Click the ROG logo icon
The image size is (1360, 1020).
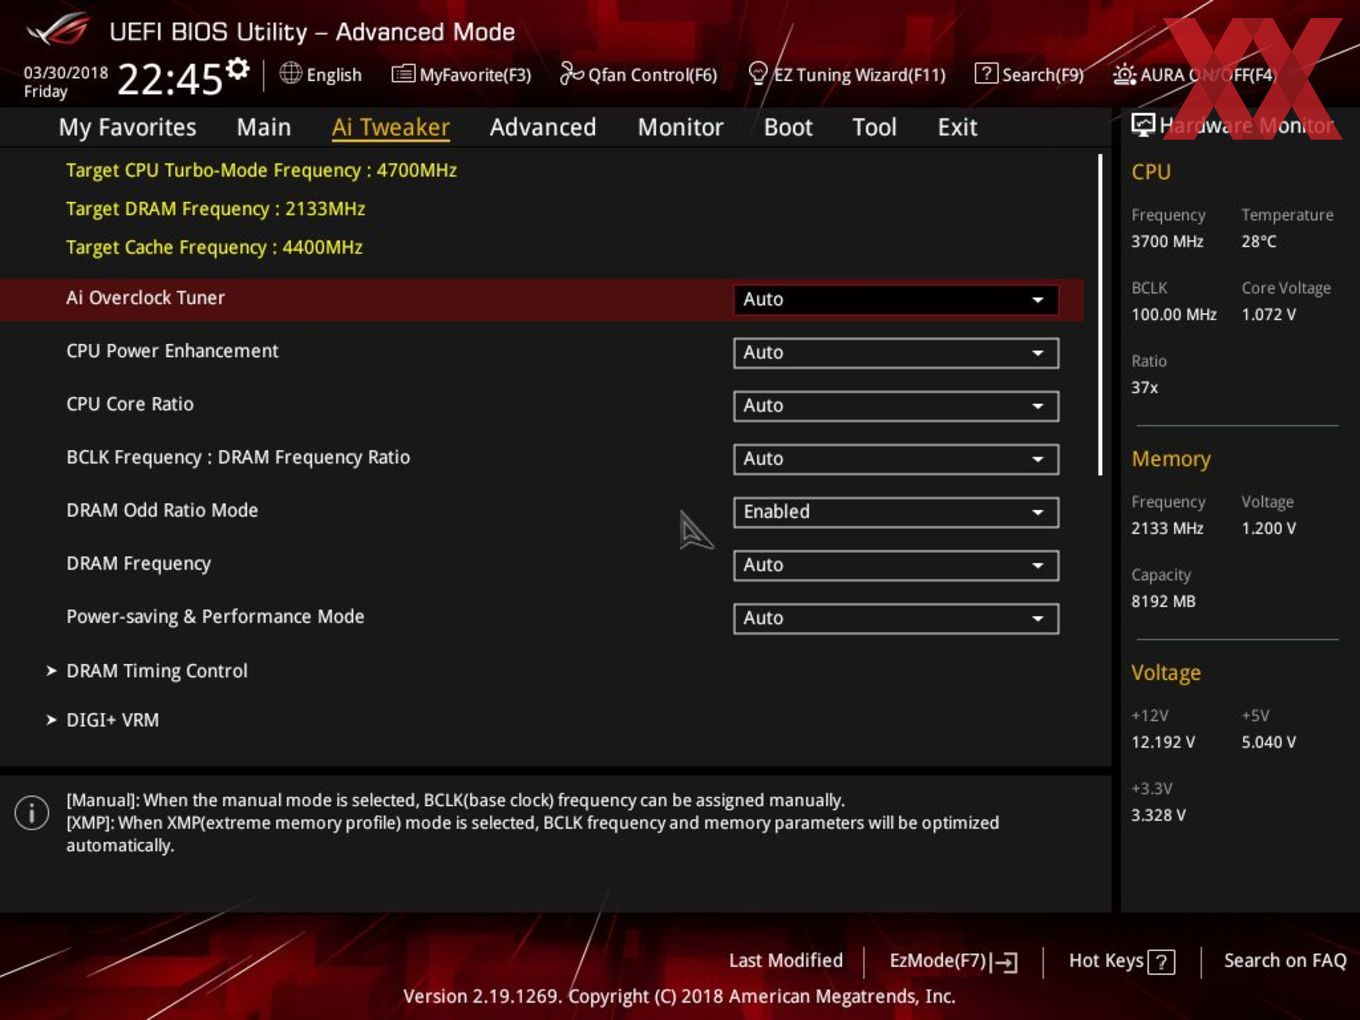pyautogui.click(x=57, y=30)
